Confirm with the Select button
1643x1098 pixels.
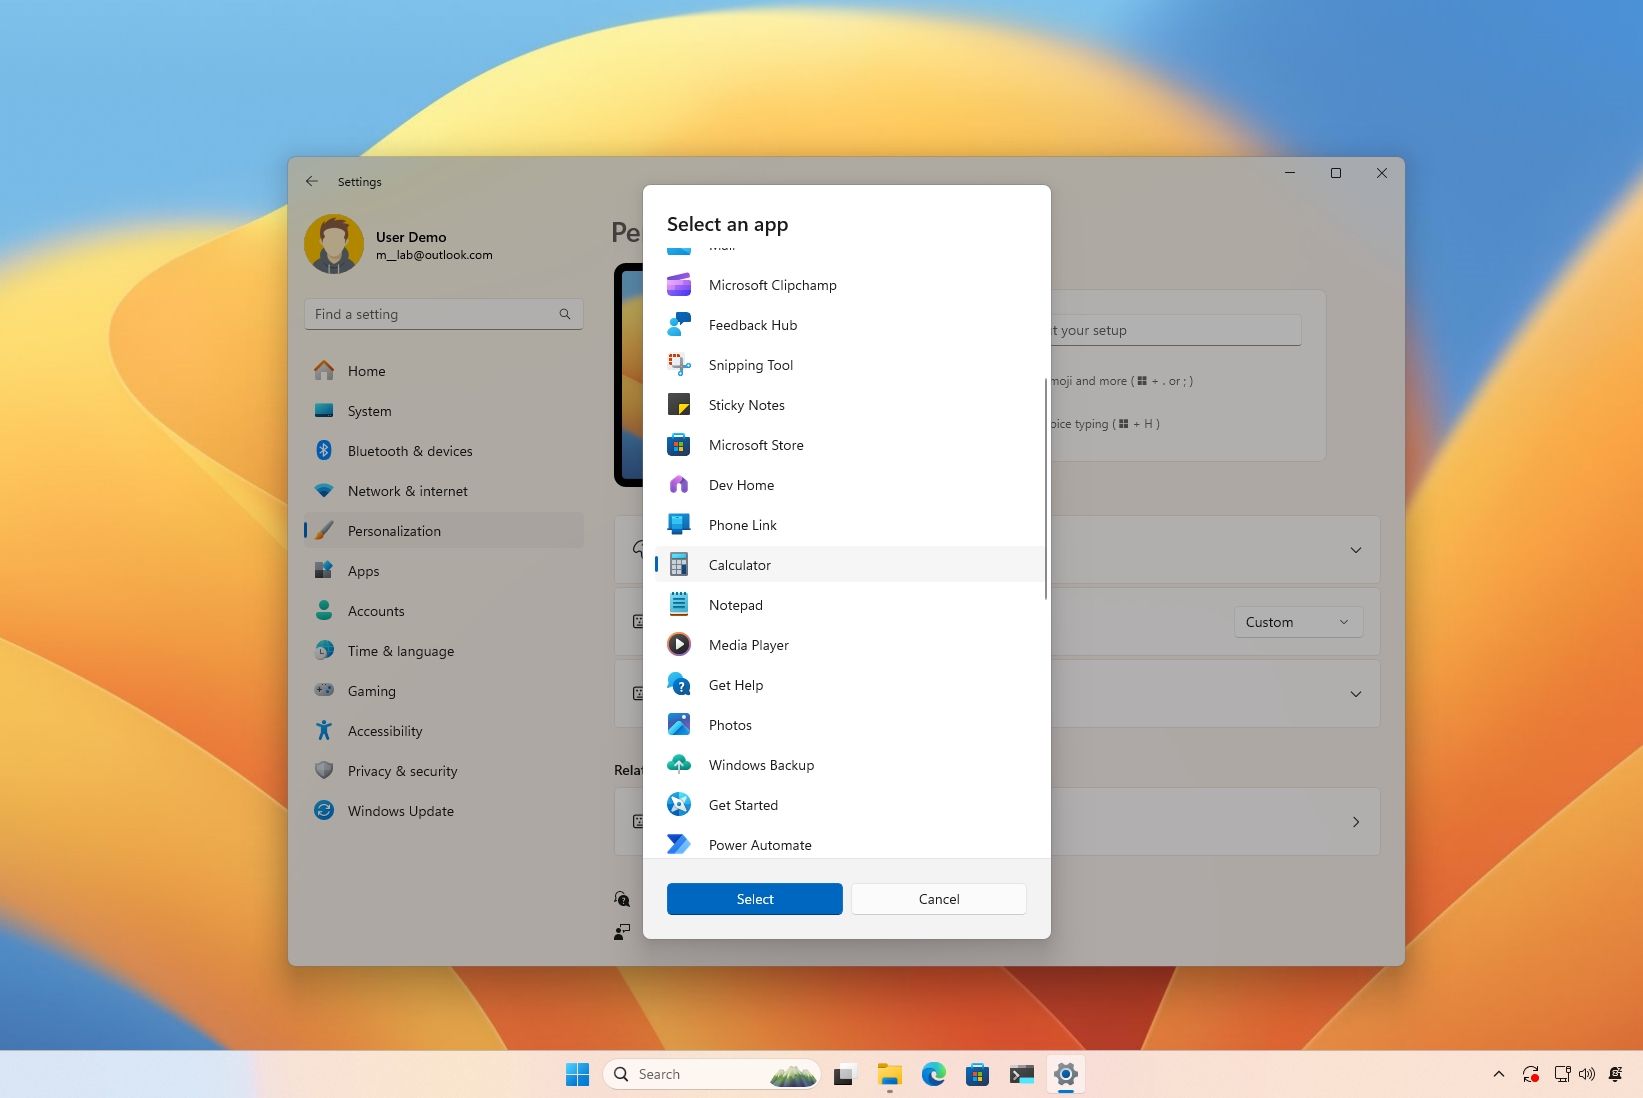coord(754,899)
